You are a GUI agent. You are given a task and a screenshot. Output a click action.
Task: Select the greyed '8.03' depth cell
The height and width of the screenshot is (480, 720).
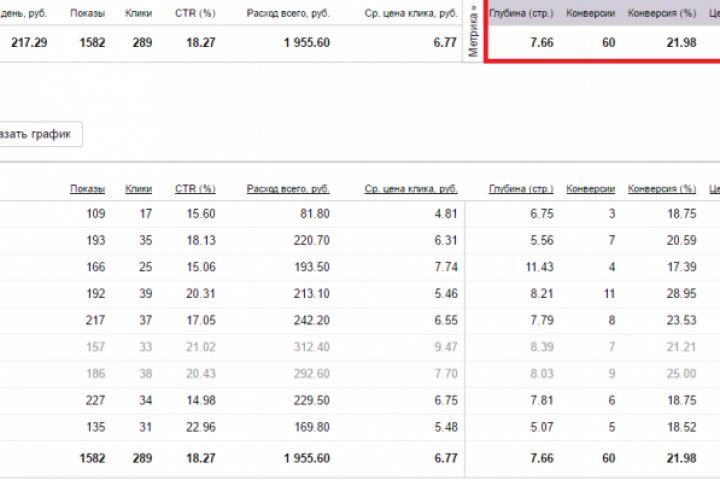pos(542,373)
